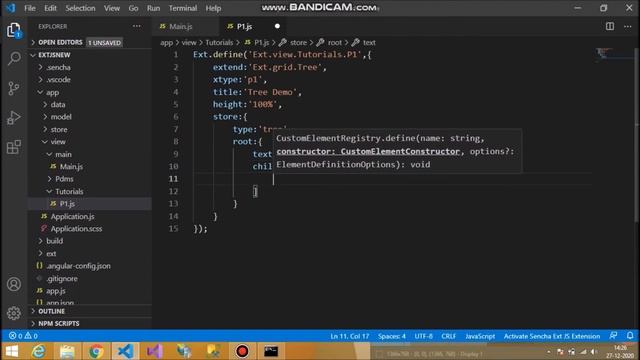Open the Terminal menu
The image size is (640, 360).
point(183,8)
